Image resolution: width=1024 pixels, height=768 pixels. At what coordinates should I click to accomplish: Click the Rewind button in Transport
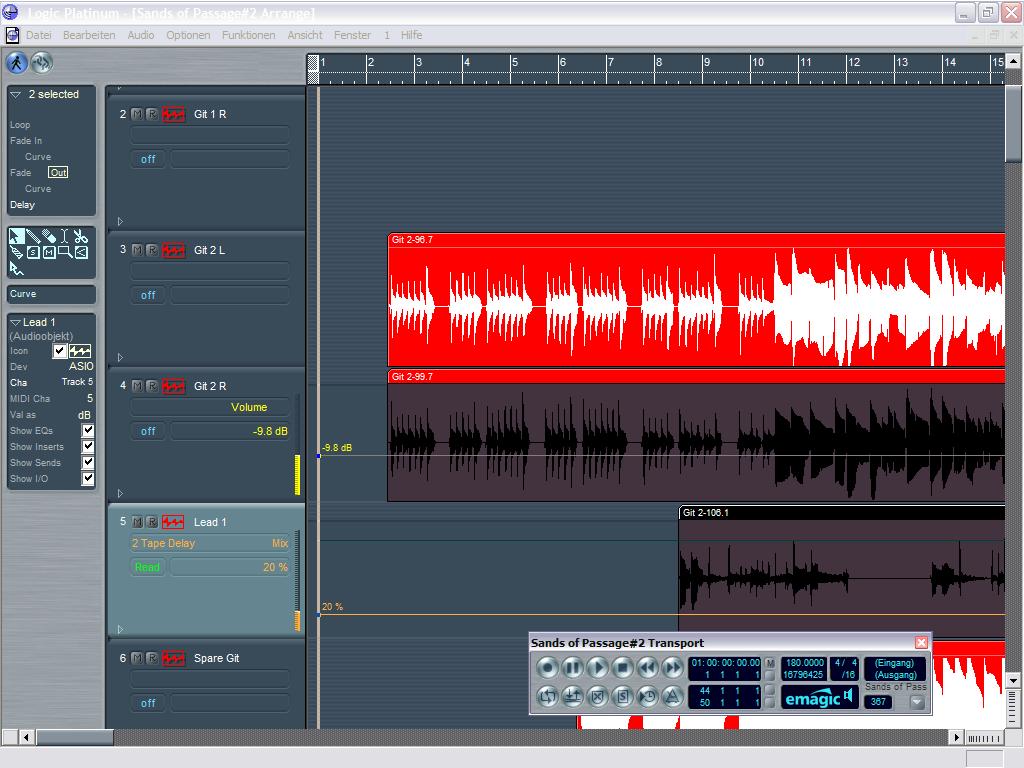[647, 668]
